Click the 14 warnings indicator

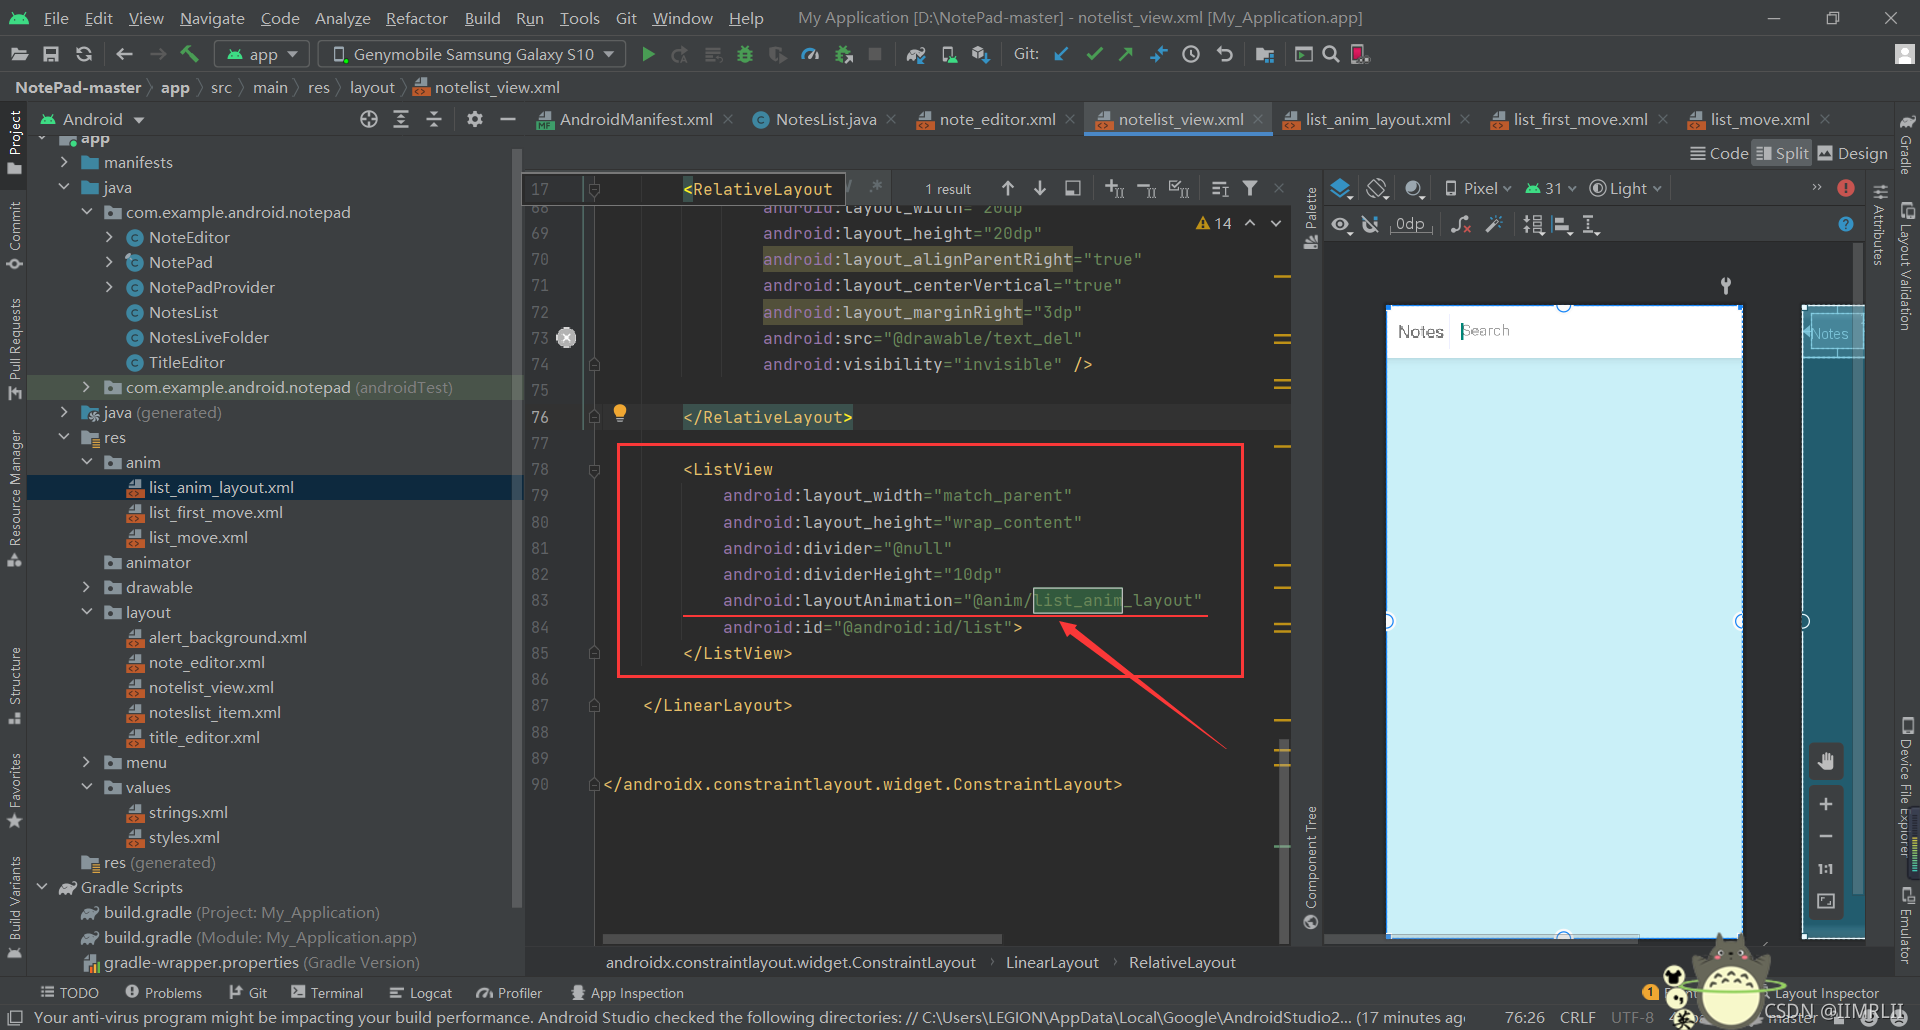point(1214,224)
